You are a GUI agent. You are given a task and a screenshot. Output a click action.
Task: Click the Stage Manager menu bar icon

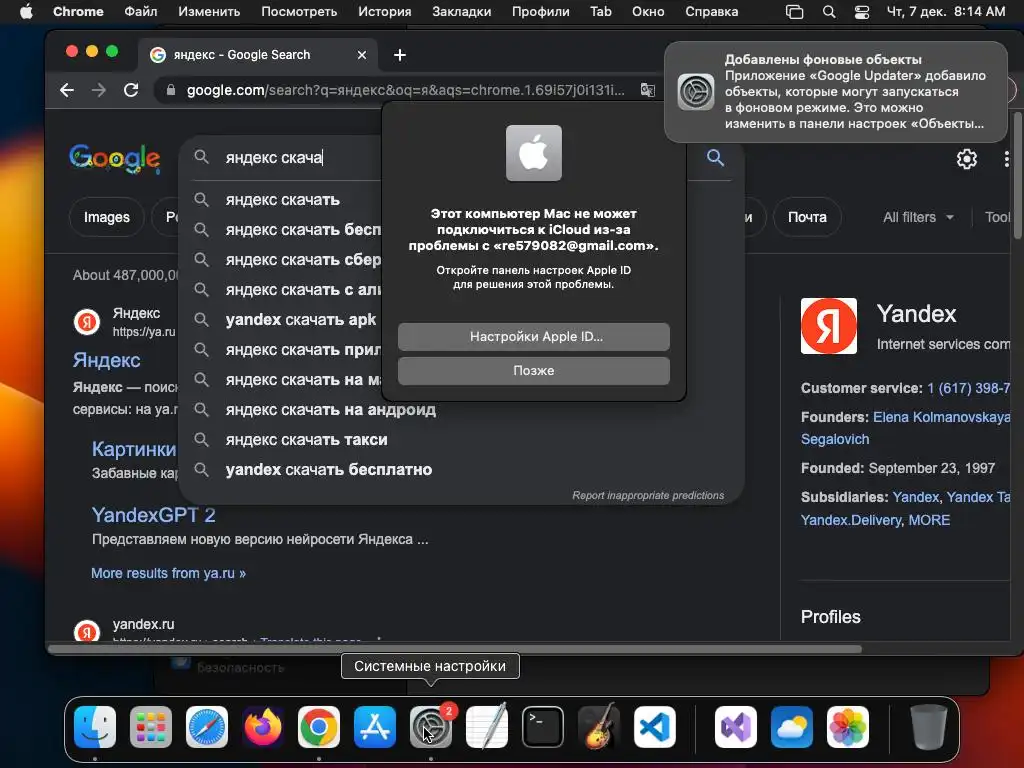(x=794, y=11)
